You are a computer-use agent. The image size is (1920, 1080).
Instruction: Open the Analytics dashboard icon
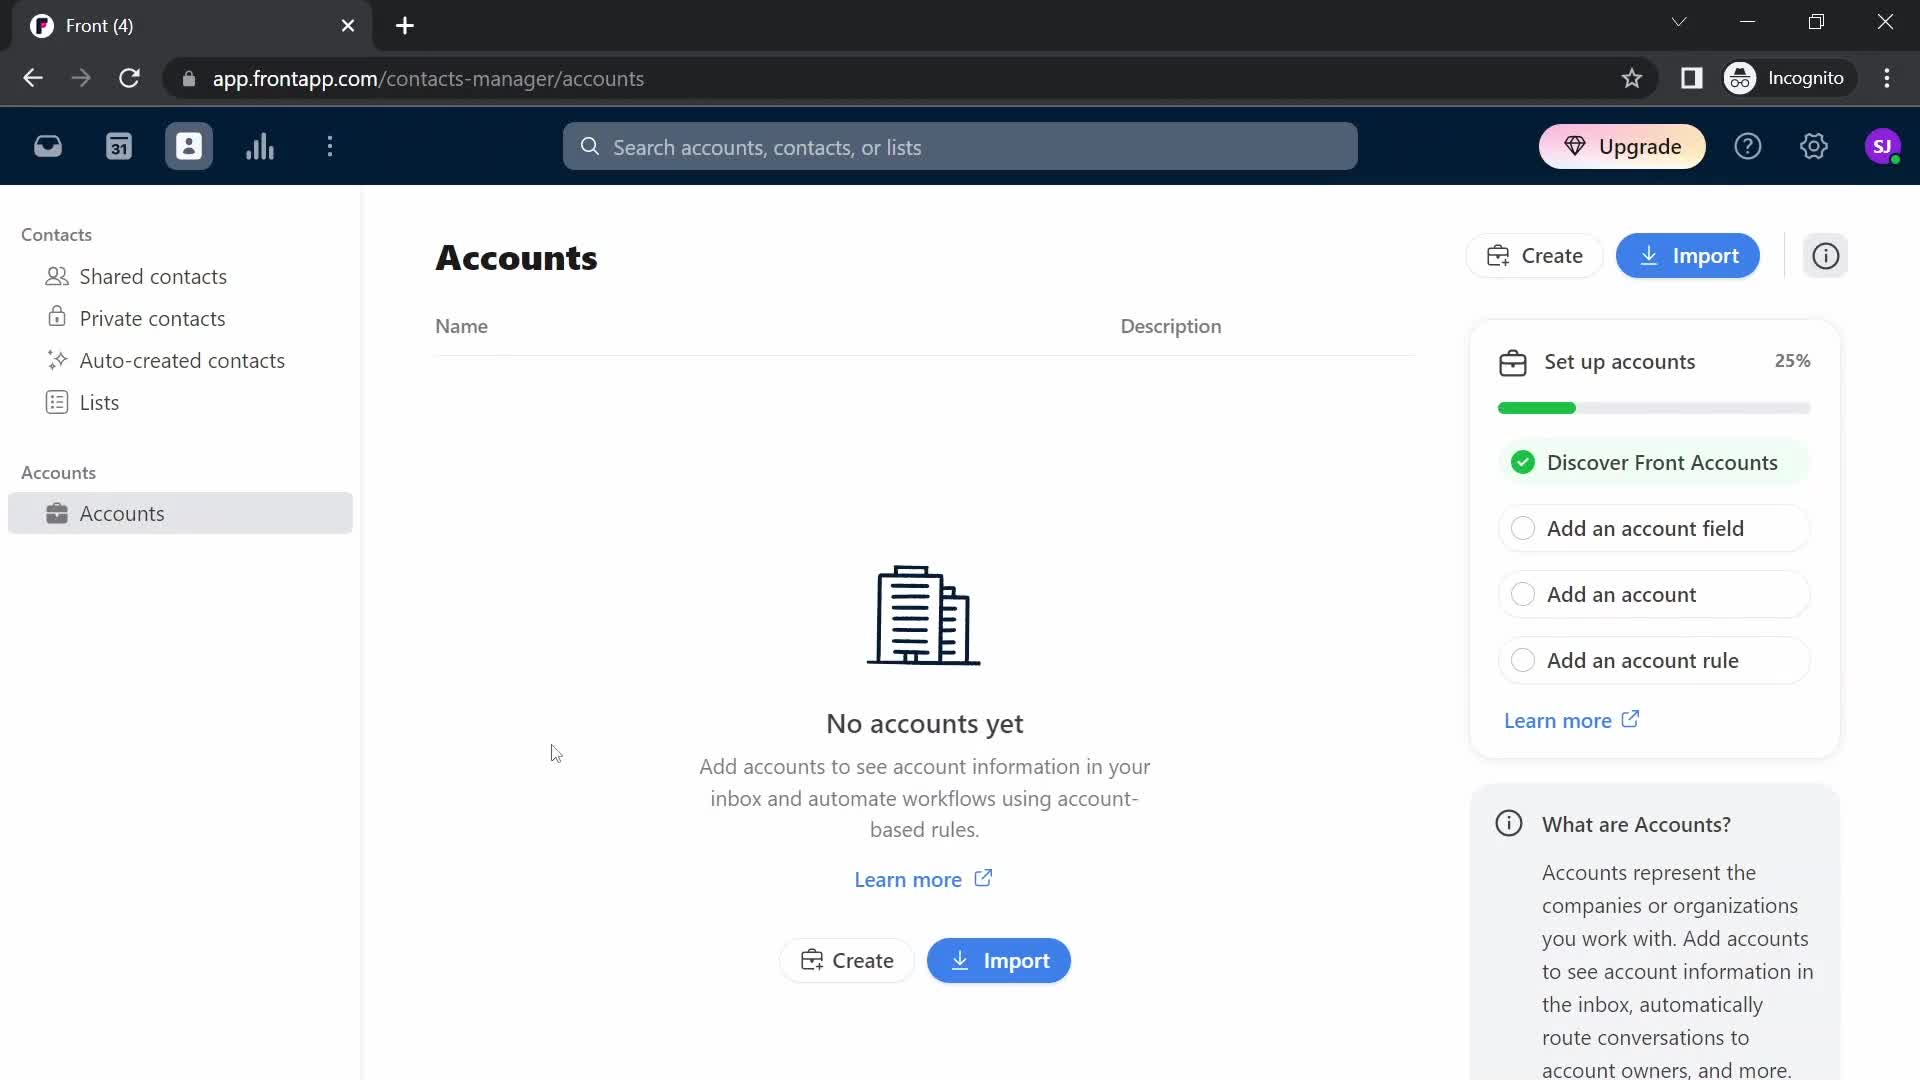point(258,146)
